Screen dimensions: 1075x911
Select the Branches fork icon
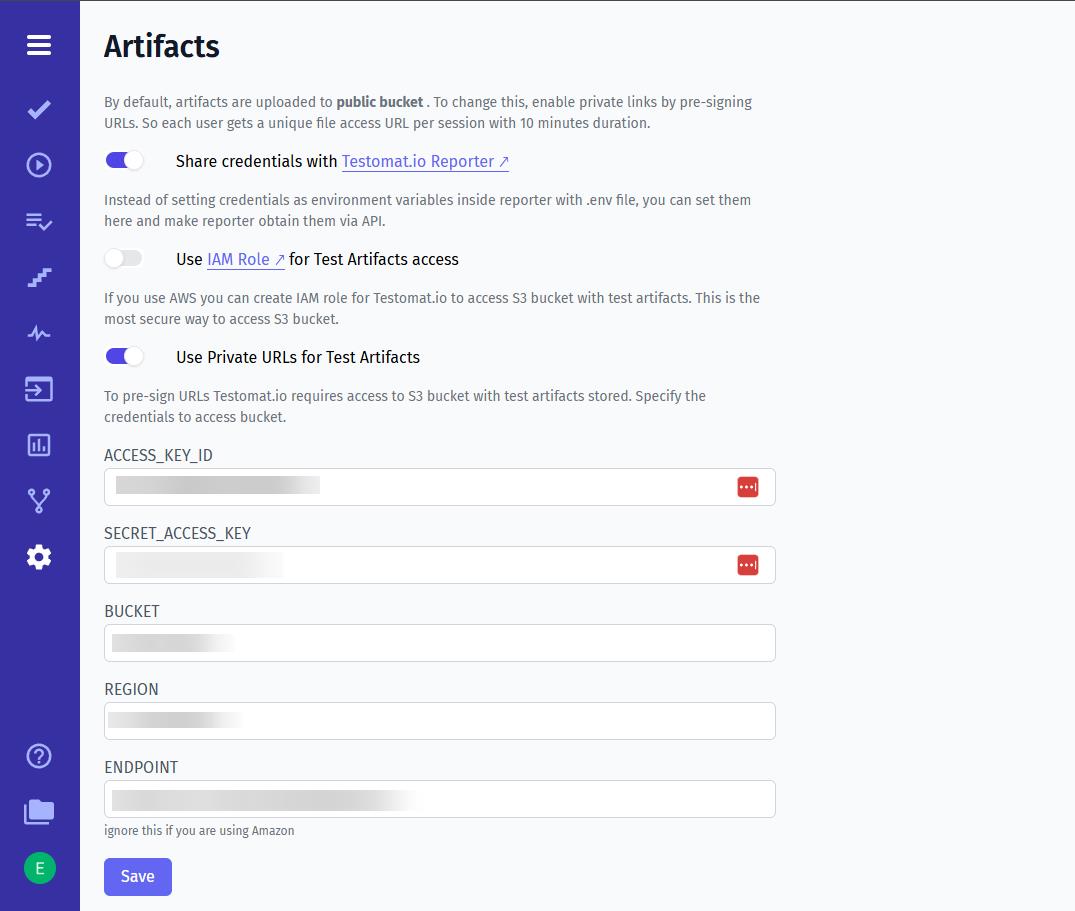(x=38, y=501)
